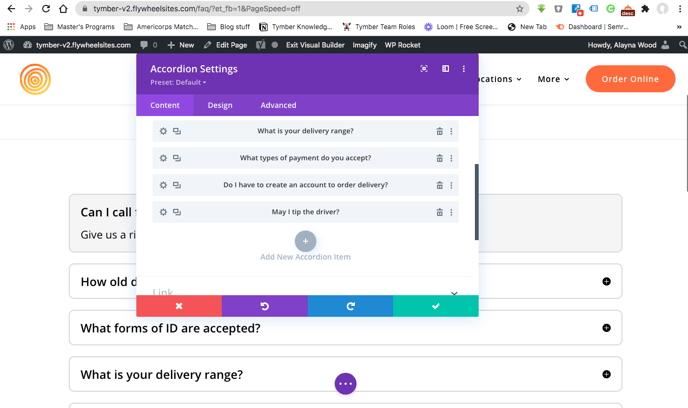
Task: Open Imagify in the admin bar
Action: (x=364, y=45)
